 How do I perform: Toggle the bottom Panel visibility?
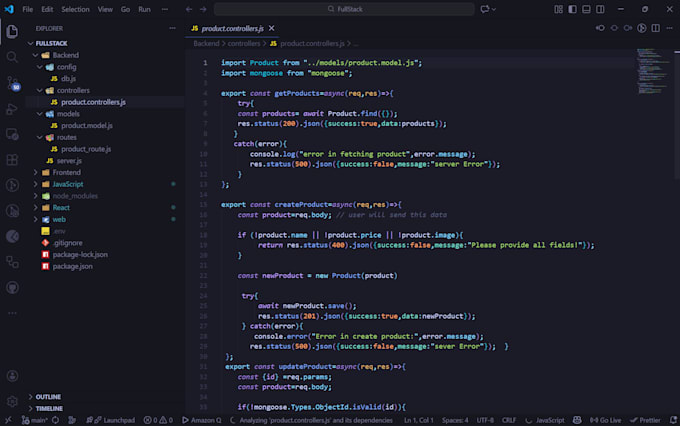pos(586,9)
